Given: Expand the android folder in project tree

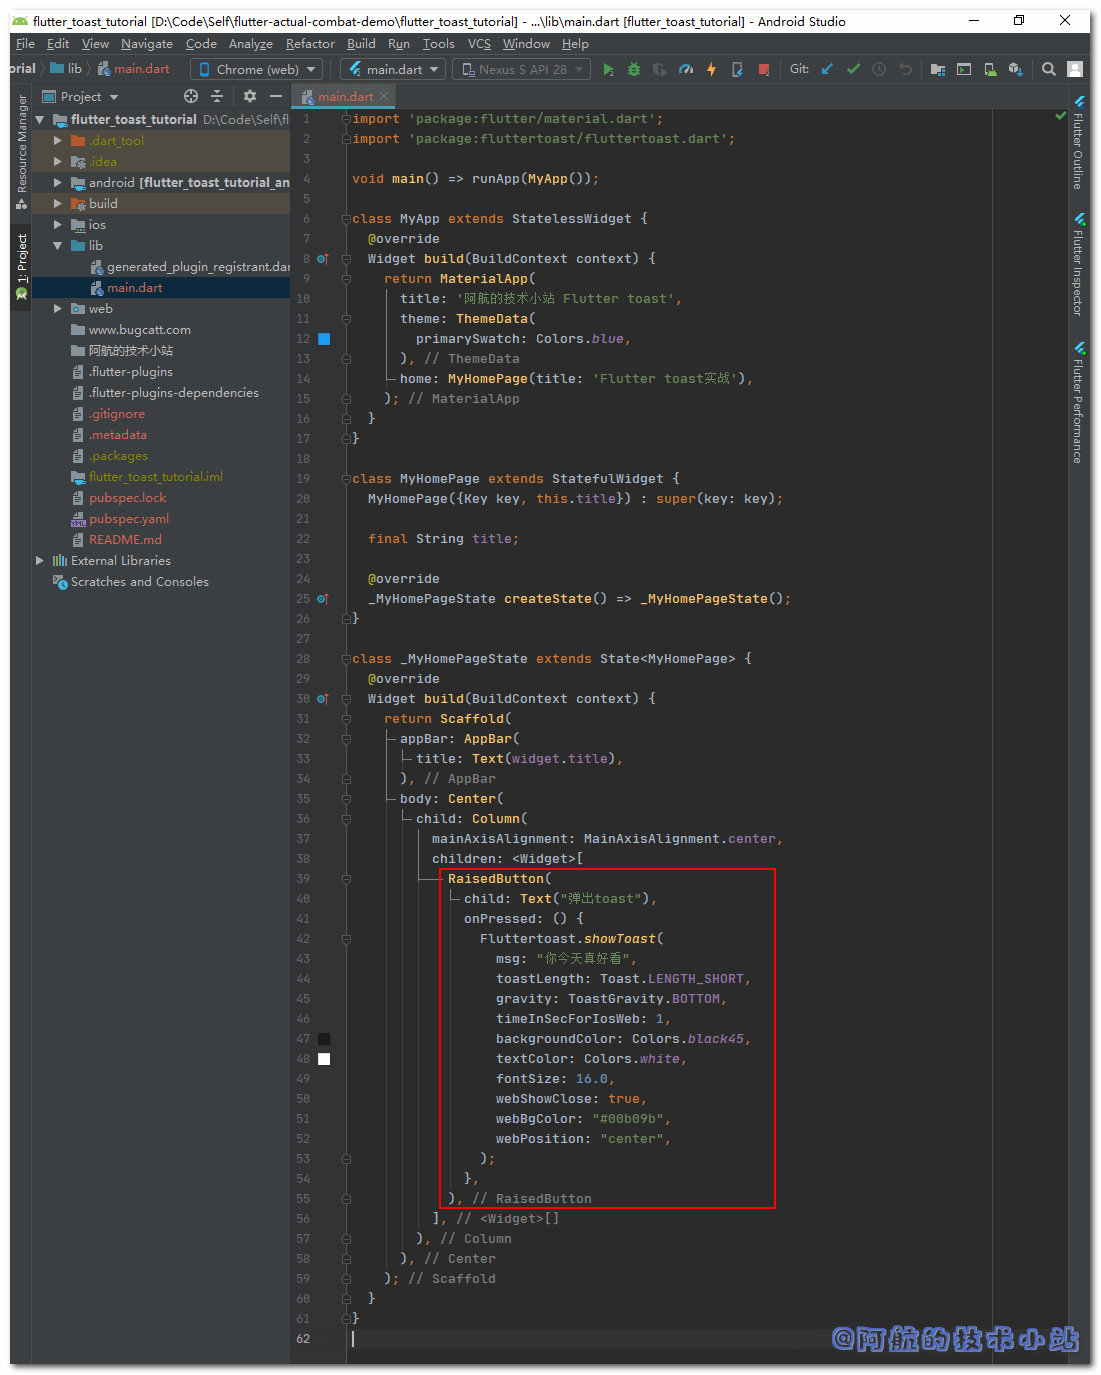Looking at the screenshot, I should pos(58,183).
